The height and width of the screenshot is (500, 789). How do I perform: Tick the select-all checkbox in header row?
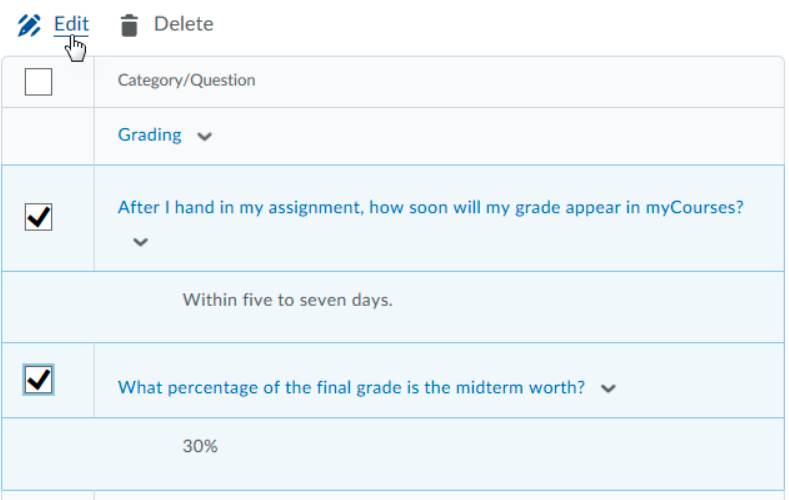click(x=39, y=81)
